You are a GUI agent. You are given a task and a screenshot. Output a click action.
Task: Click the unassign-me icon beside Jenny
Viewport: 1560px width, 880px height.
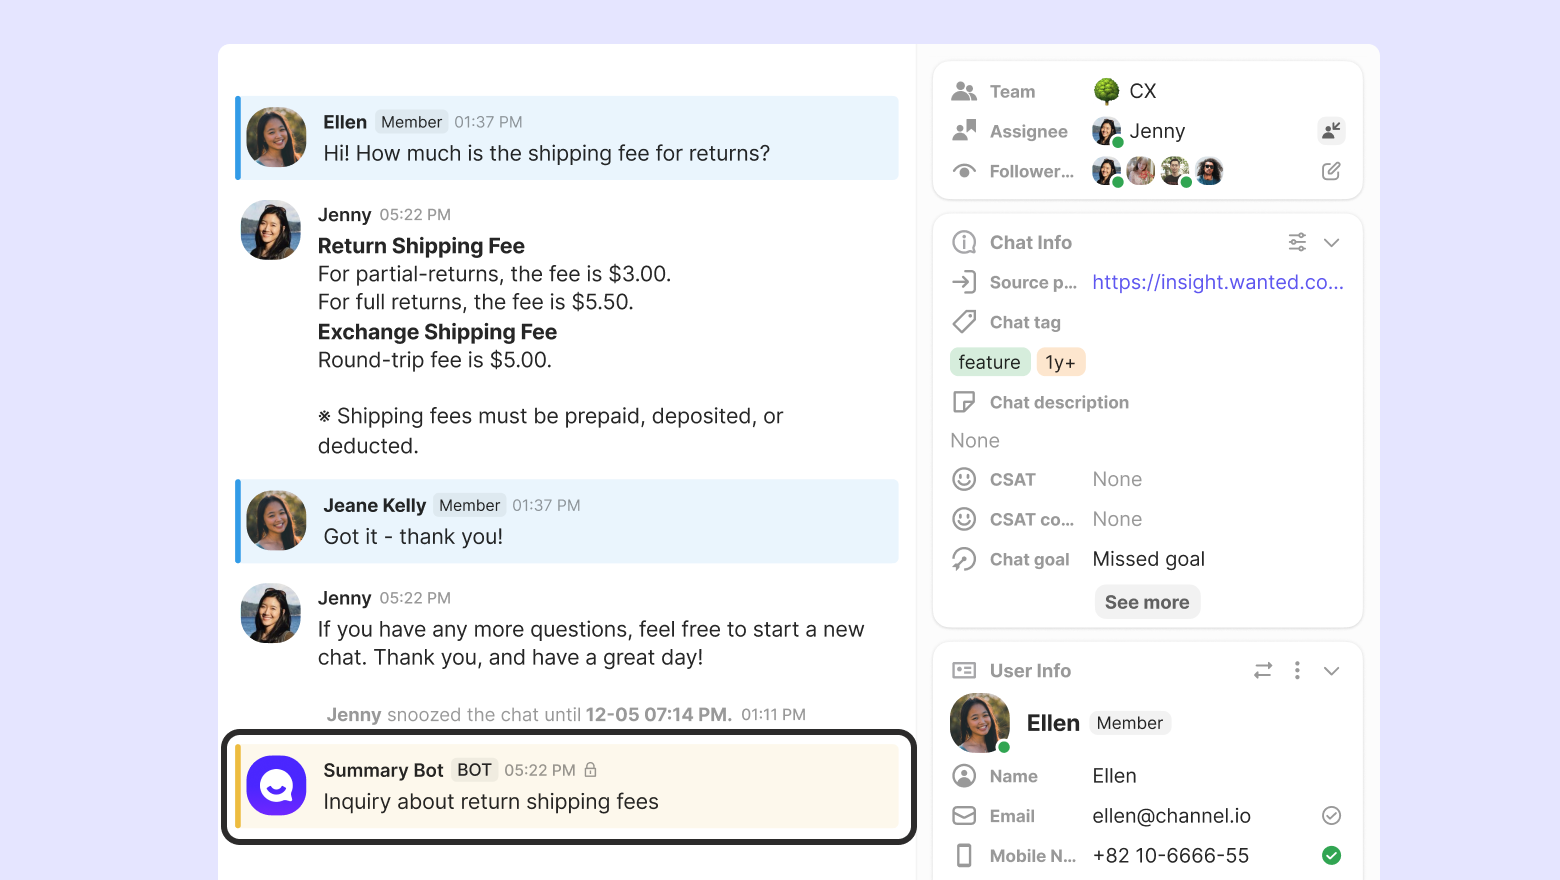pyautogui.click(x=1331, y=131)
